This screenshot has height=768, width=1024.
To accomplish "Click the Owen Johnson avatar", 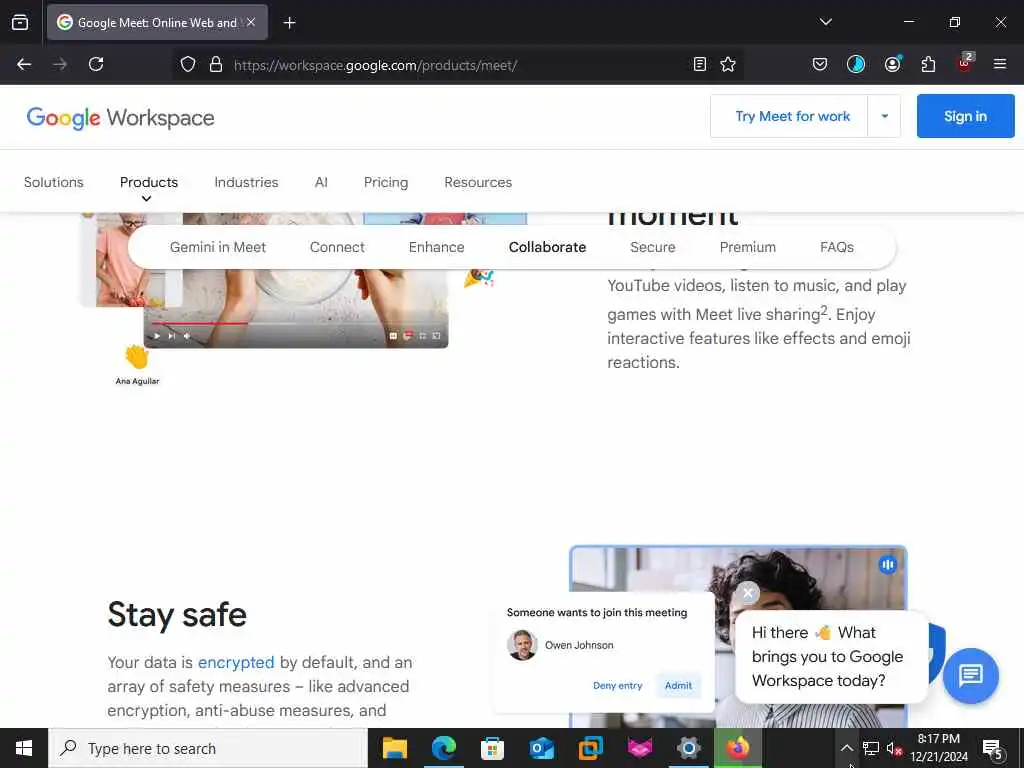I will click(x=522, y=645).
